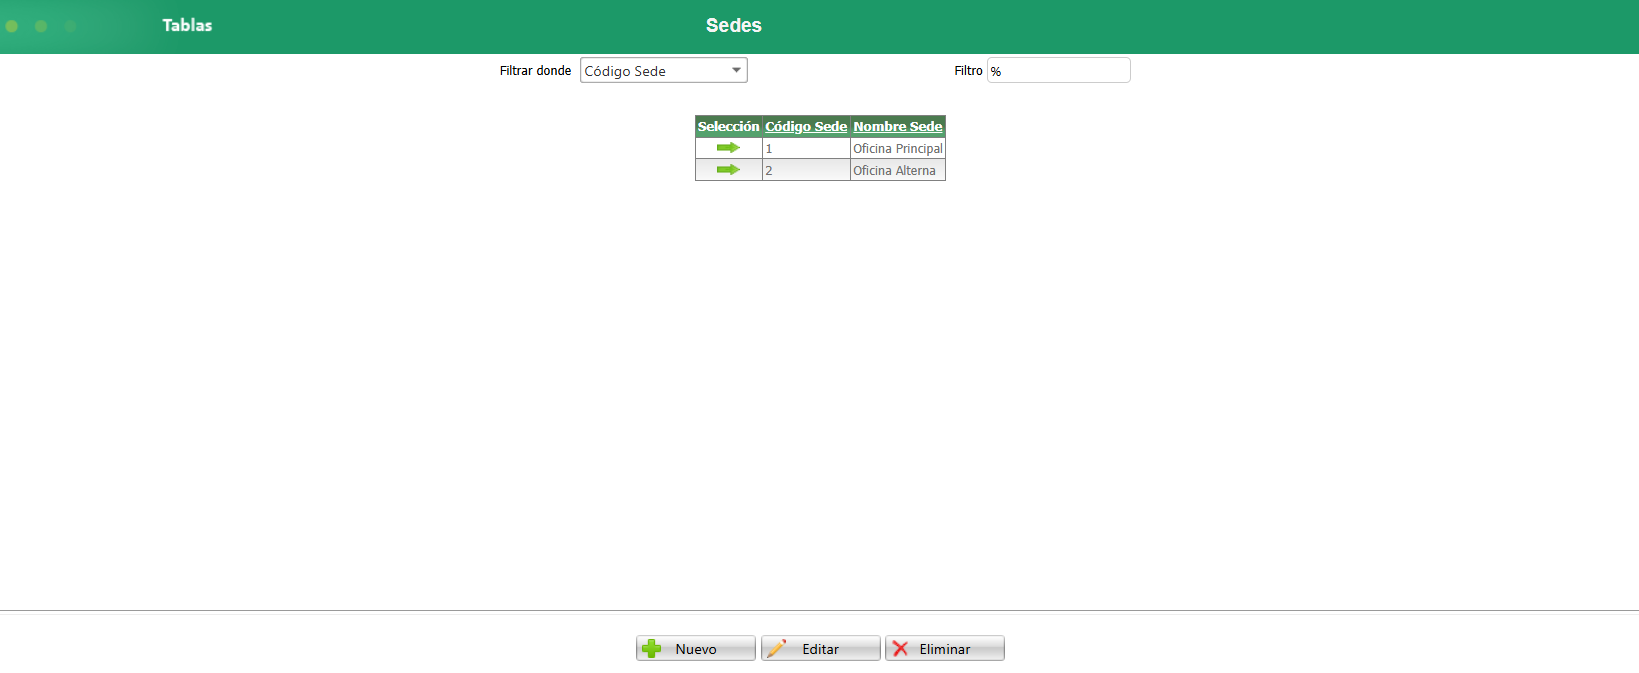
Task: Sort by Código Sede column header
Action: click(x=806, y=126)
